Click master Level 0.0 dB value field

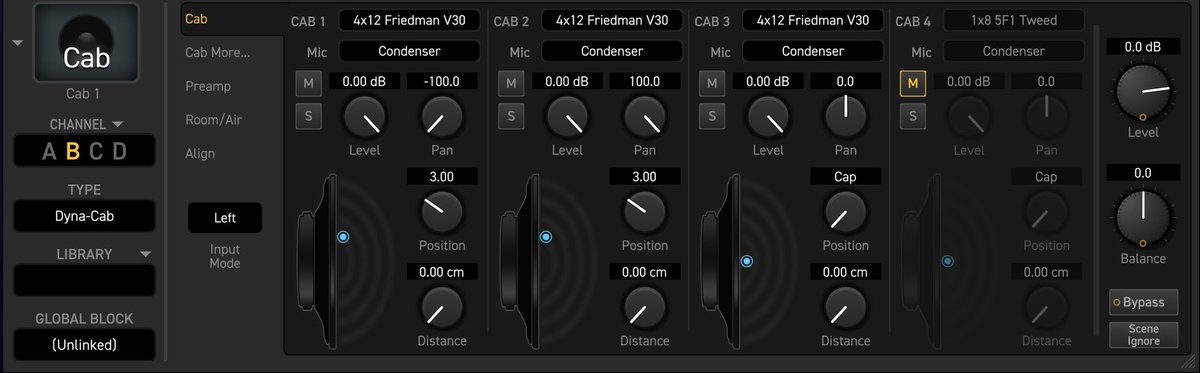point(1142,47)
